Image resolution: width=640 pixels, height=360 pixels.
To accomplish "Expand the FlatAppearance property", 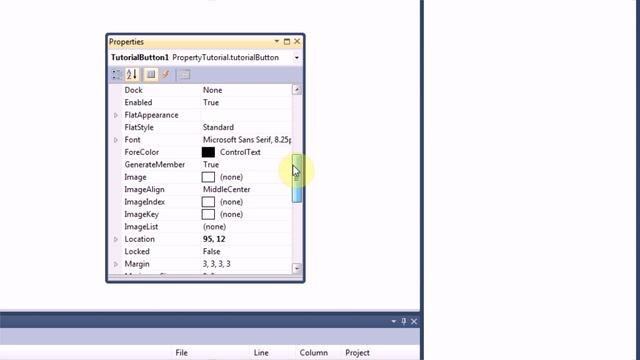I will click(116, 115).
